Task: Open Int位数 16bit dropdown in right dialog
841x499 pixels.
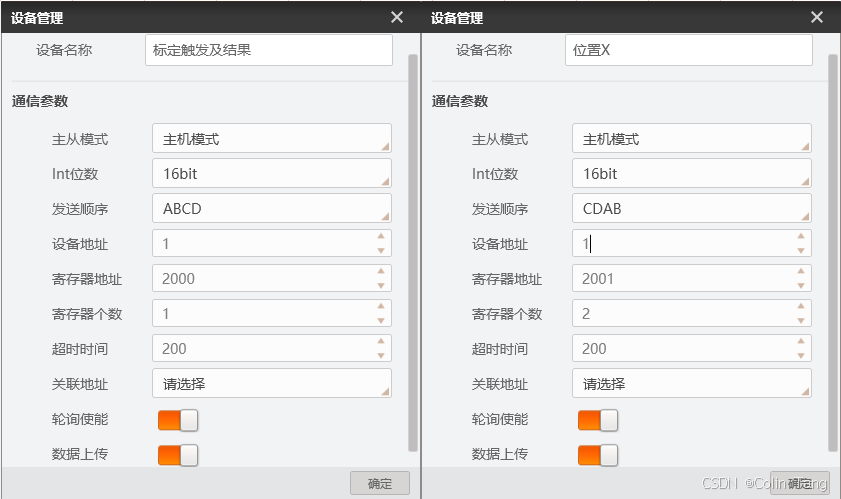Action: pyautogui.click(x=692, y=173)
